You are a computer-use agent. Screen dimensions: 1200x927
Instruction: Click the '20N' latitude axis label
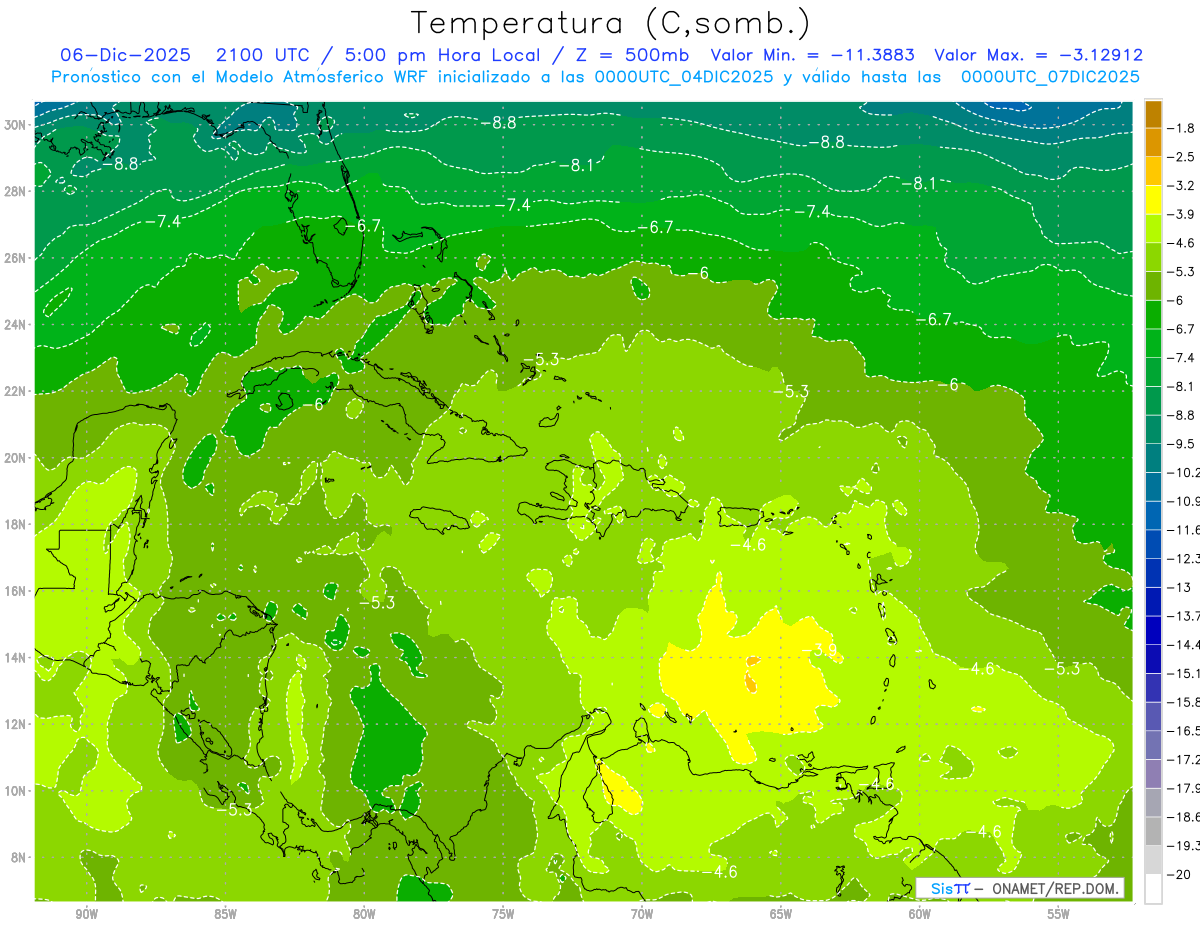pos(15,458)
